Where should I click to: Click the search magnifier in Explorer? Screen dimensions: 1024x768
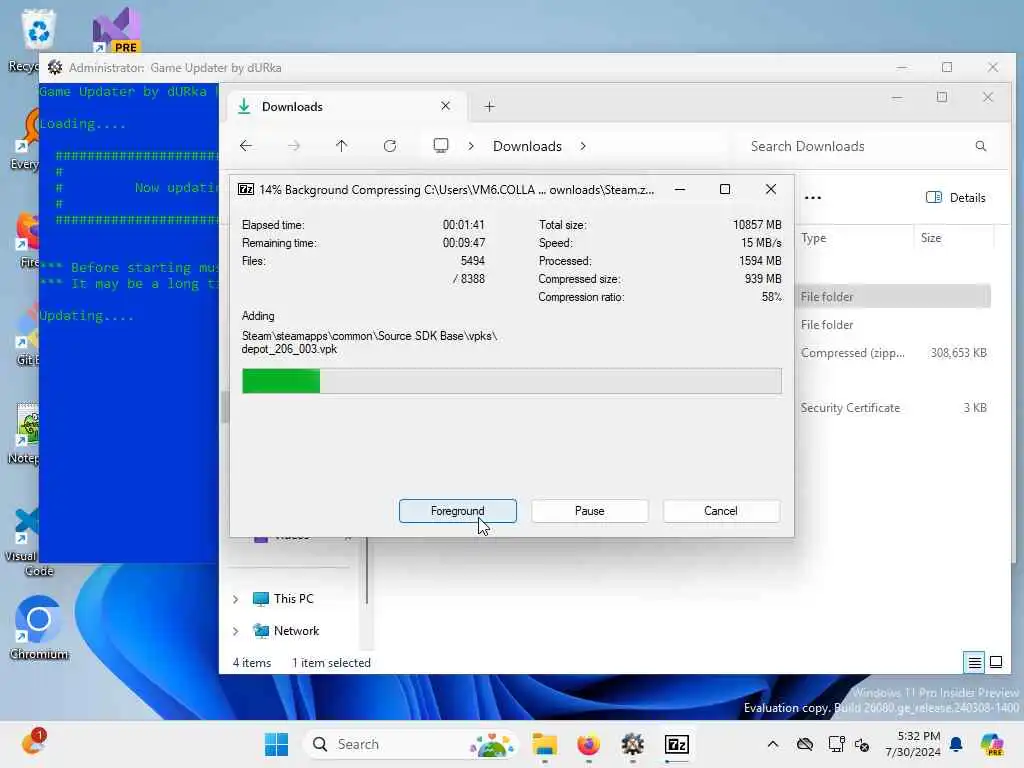pyautogui.click(x=980, y=146)
